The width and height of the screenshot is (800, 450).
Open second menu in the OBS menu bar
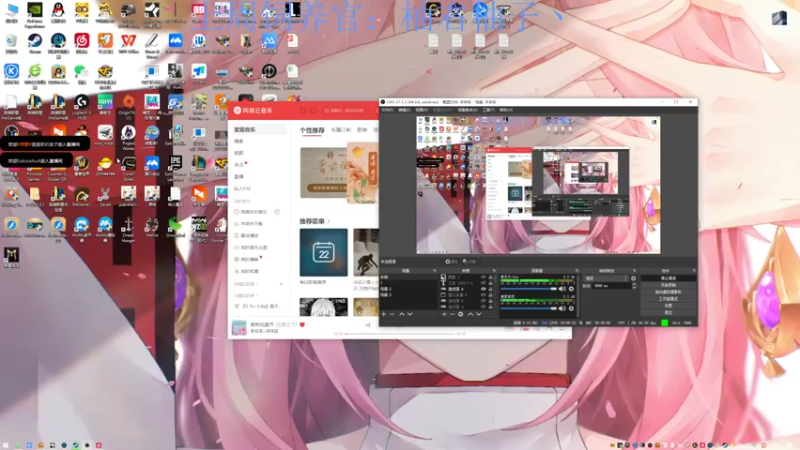pyautogui.click(x=404, y=110)
